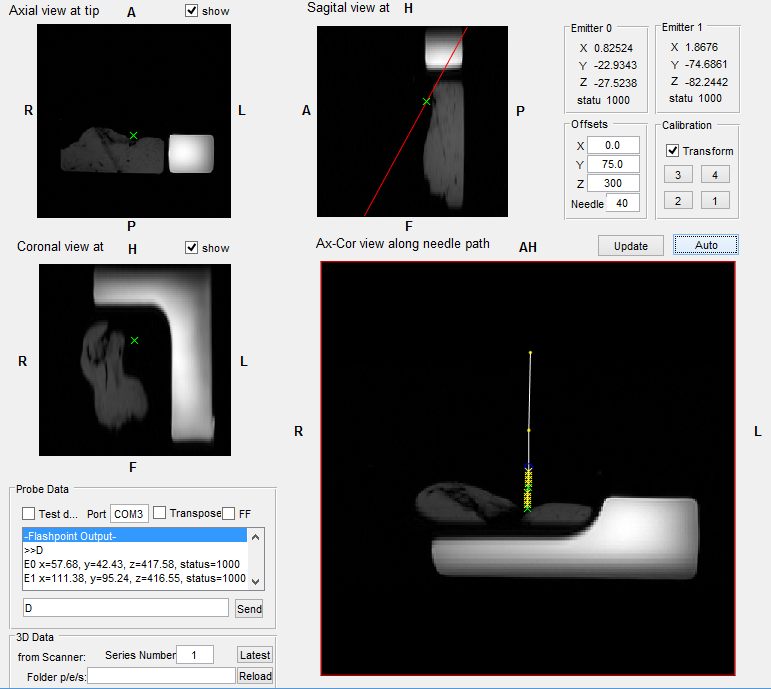Click calibration point 1 button
Image resolution: width=771 pixels, height=689 pixels.
point(715,201)
